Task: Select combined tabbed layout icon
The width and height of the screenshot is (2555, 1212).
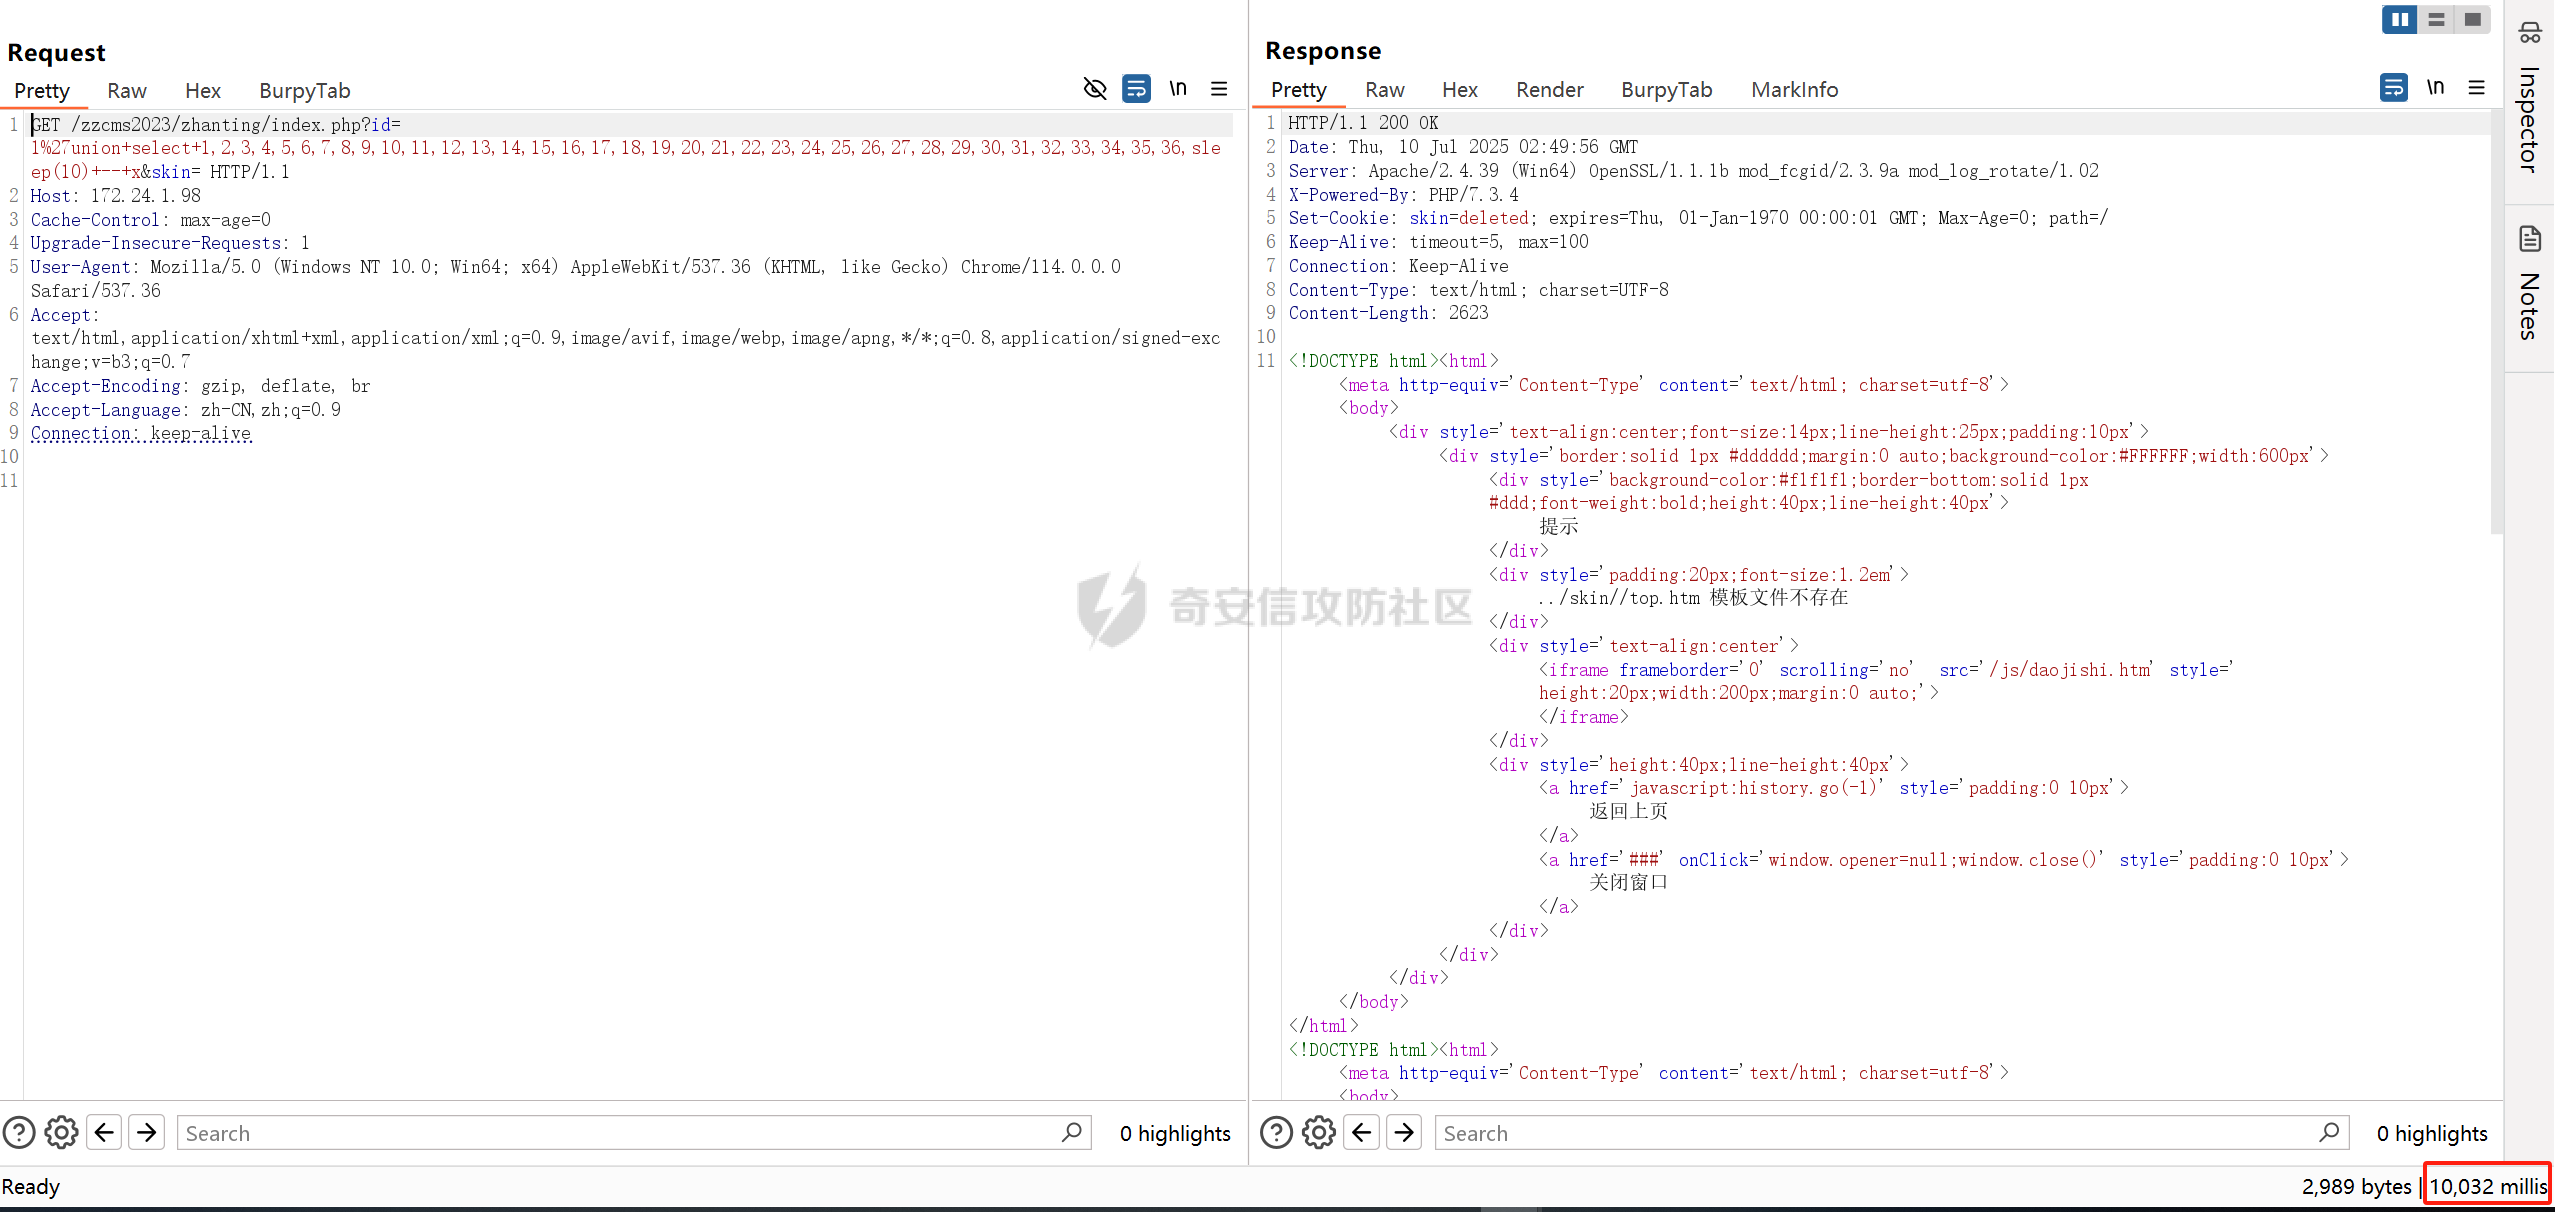Action: point(2472,19)
